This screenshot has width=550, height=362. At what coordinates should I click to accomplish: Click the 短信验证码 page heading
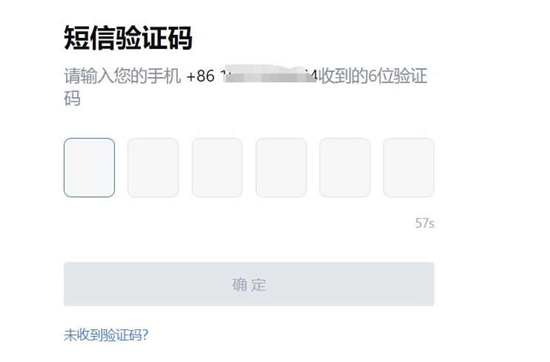(128, 38)
